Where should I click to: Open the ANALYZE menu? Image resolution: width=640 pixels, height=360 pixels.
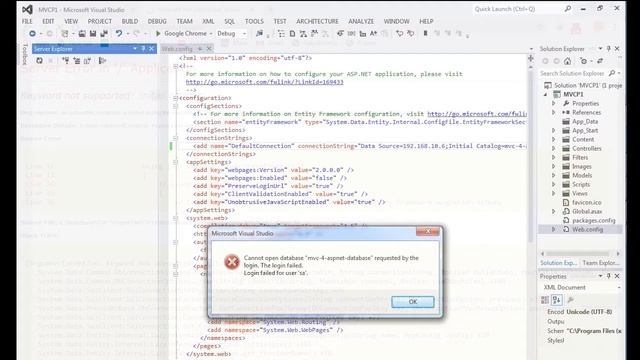coord(361,21)
